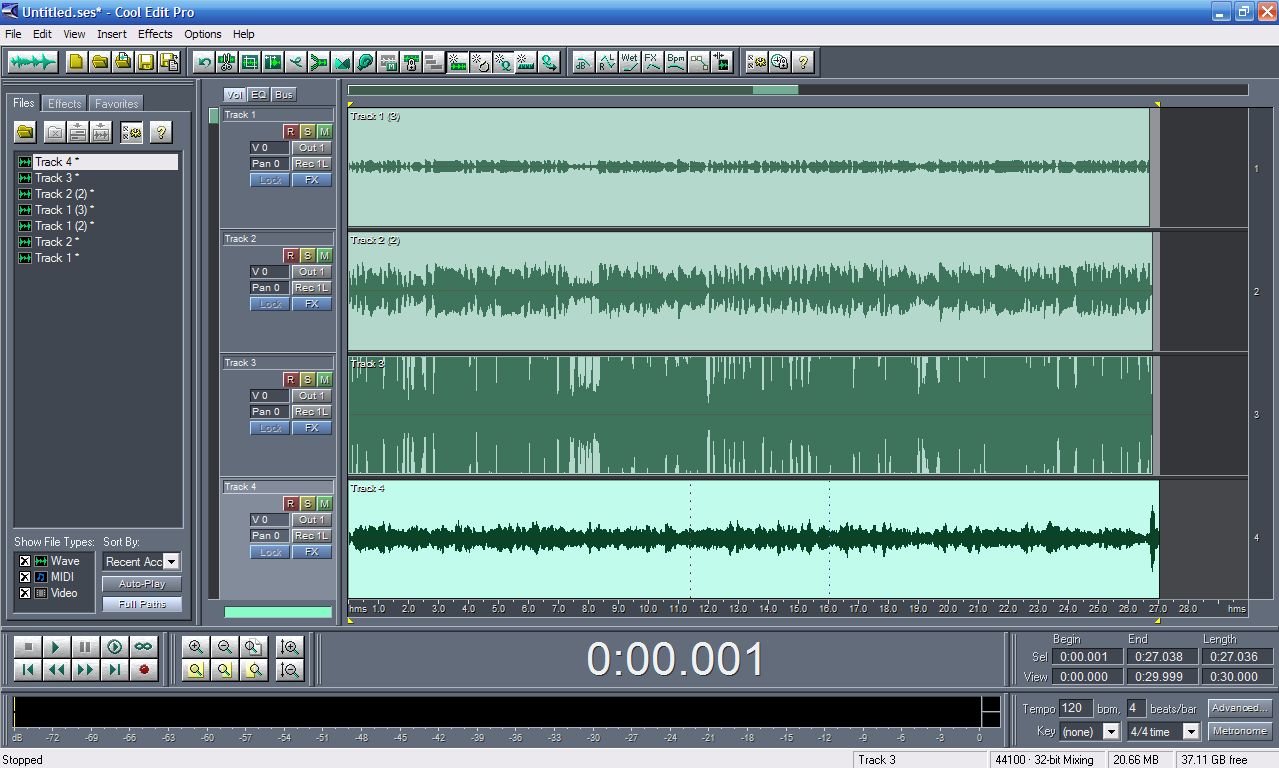
Task: Select the EQ track controls tab
Action: 259,94
